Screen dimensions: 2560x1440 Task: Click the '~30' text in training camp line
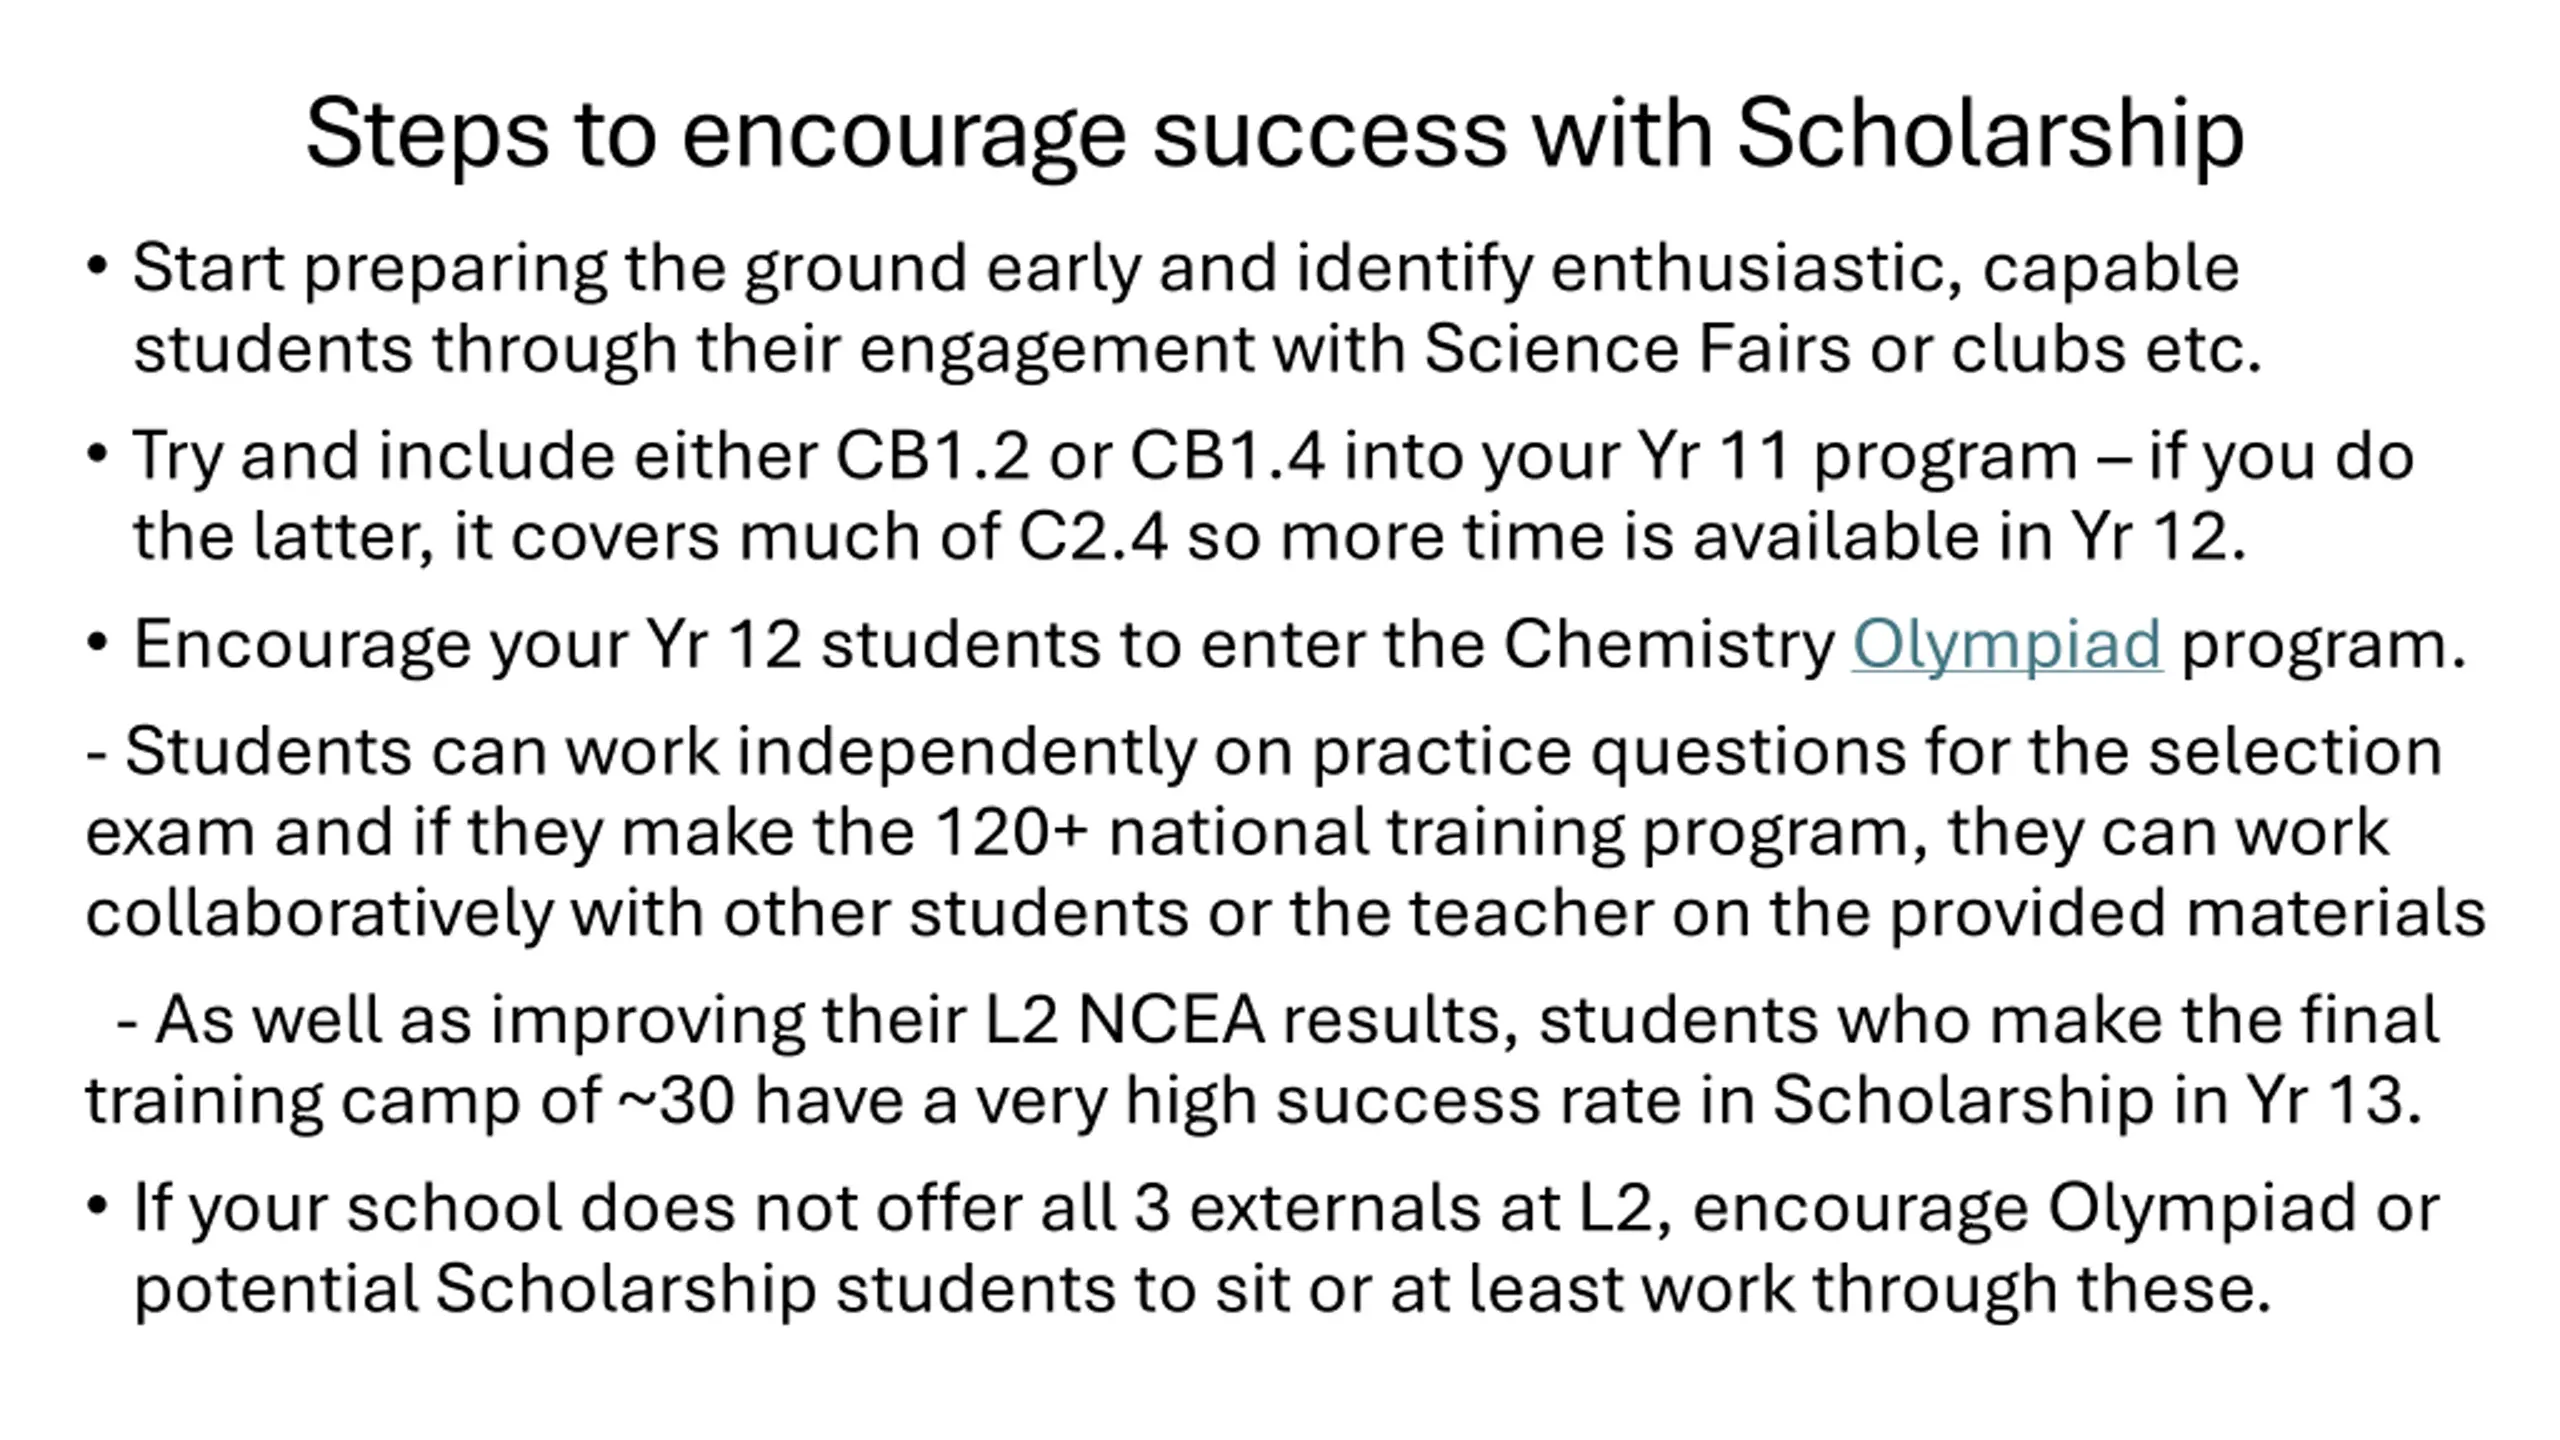coord(676,1101)
